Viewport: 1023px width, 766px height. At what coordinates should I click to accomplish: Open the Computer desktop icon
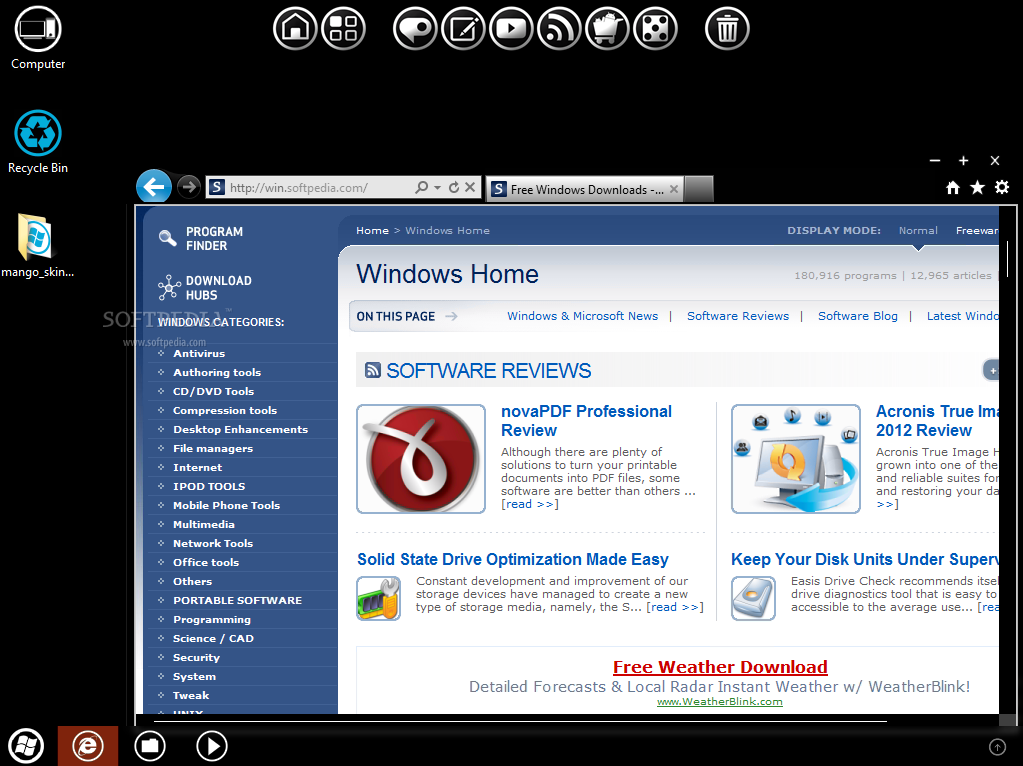click(38, 38)
